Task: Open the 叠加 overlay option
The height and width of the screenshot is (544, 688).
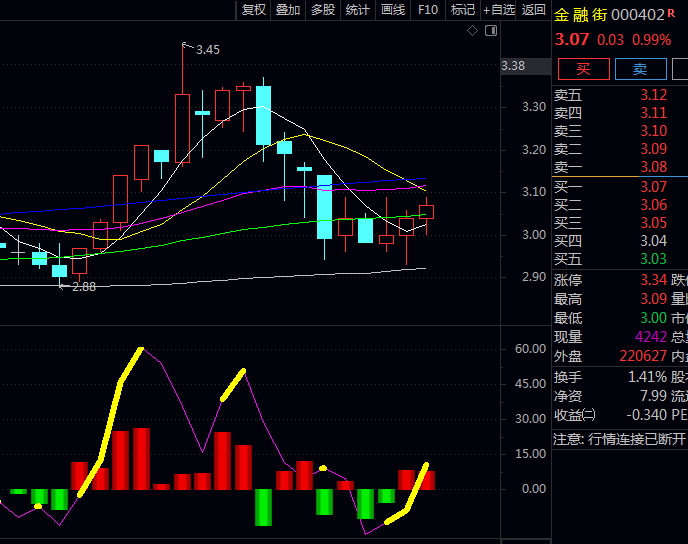Action: (288, 10)
